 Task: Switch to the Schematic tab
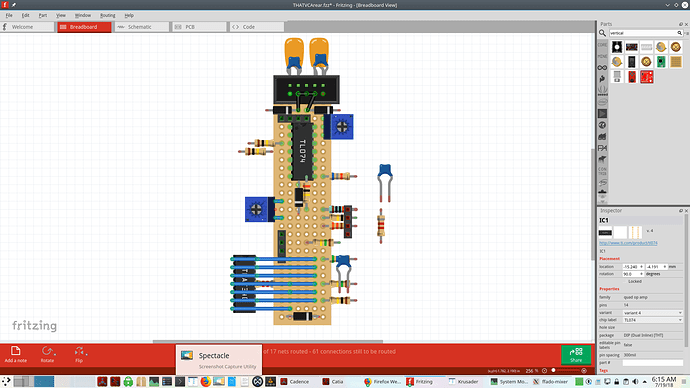142,27
